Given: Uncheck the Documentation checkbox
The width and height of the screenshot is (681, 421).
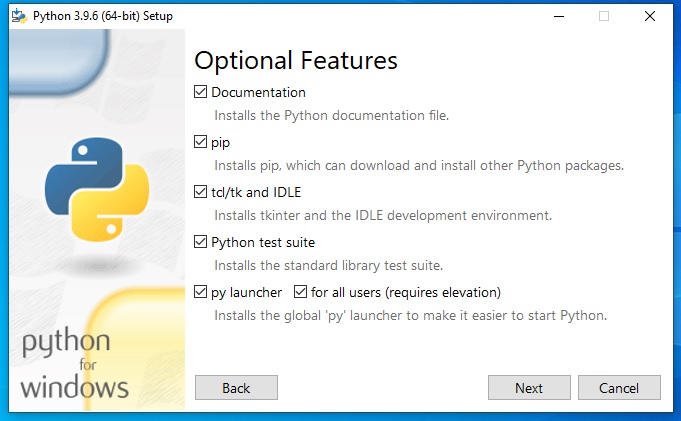Looking at the screenshot, I should (x=201, y=92).
